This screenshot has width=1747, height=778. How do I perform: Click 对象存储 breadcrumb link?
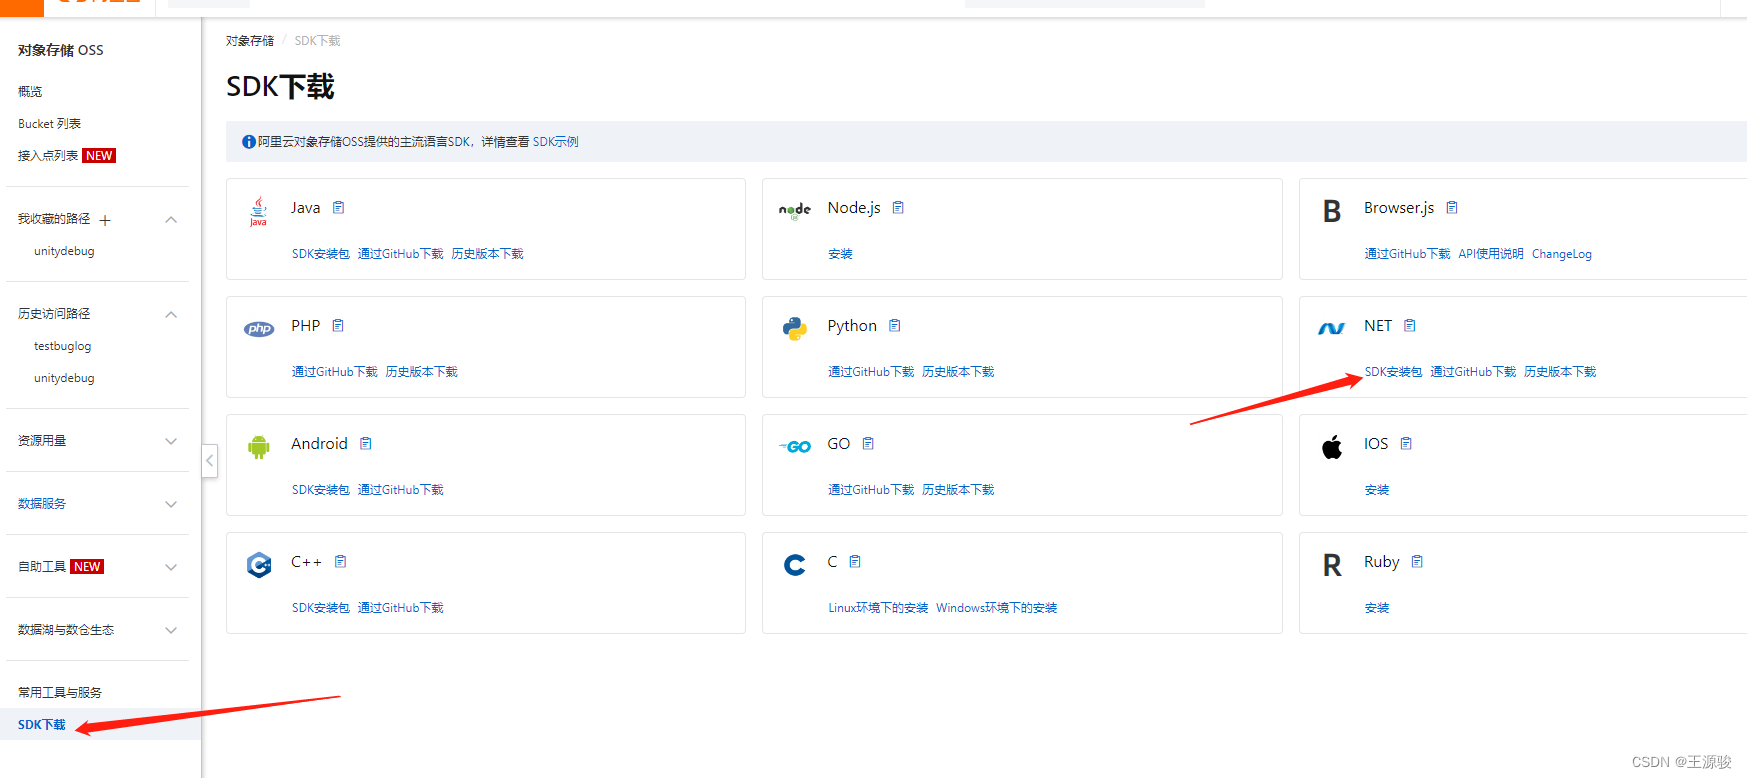(x=250, y=41)
